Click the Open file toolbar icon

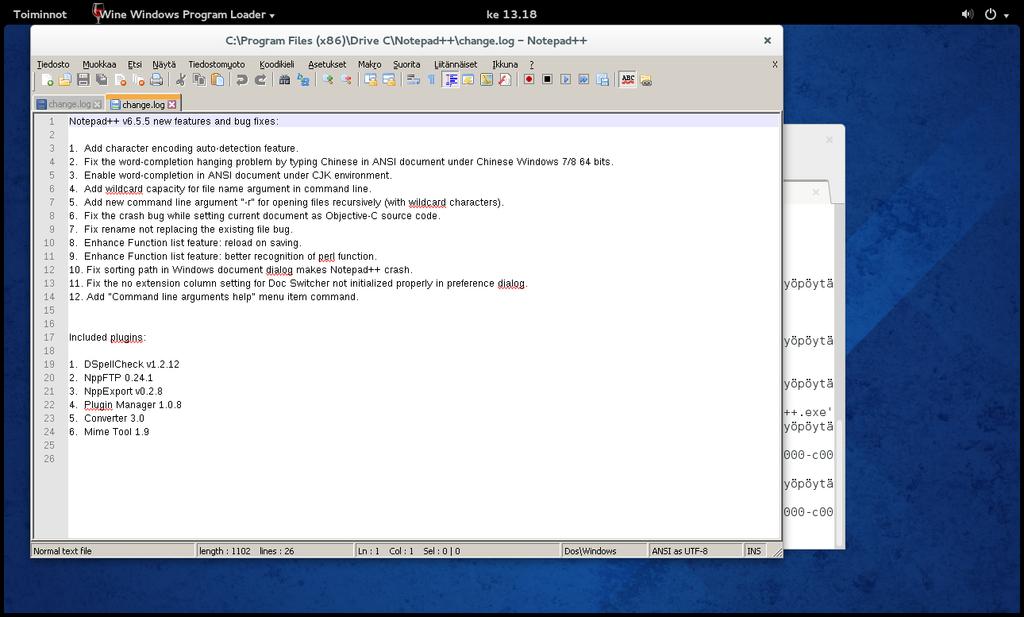65,80
